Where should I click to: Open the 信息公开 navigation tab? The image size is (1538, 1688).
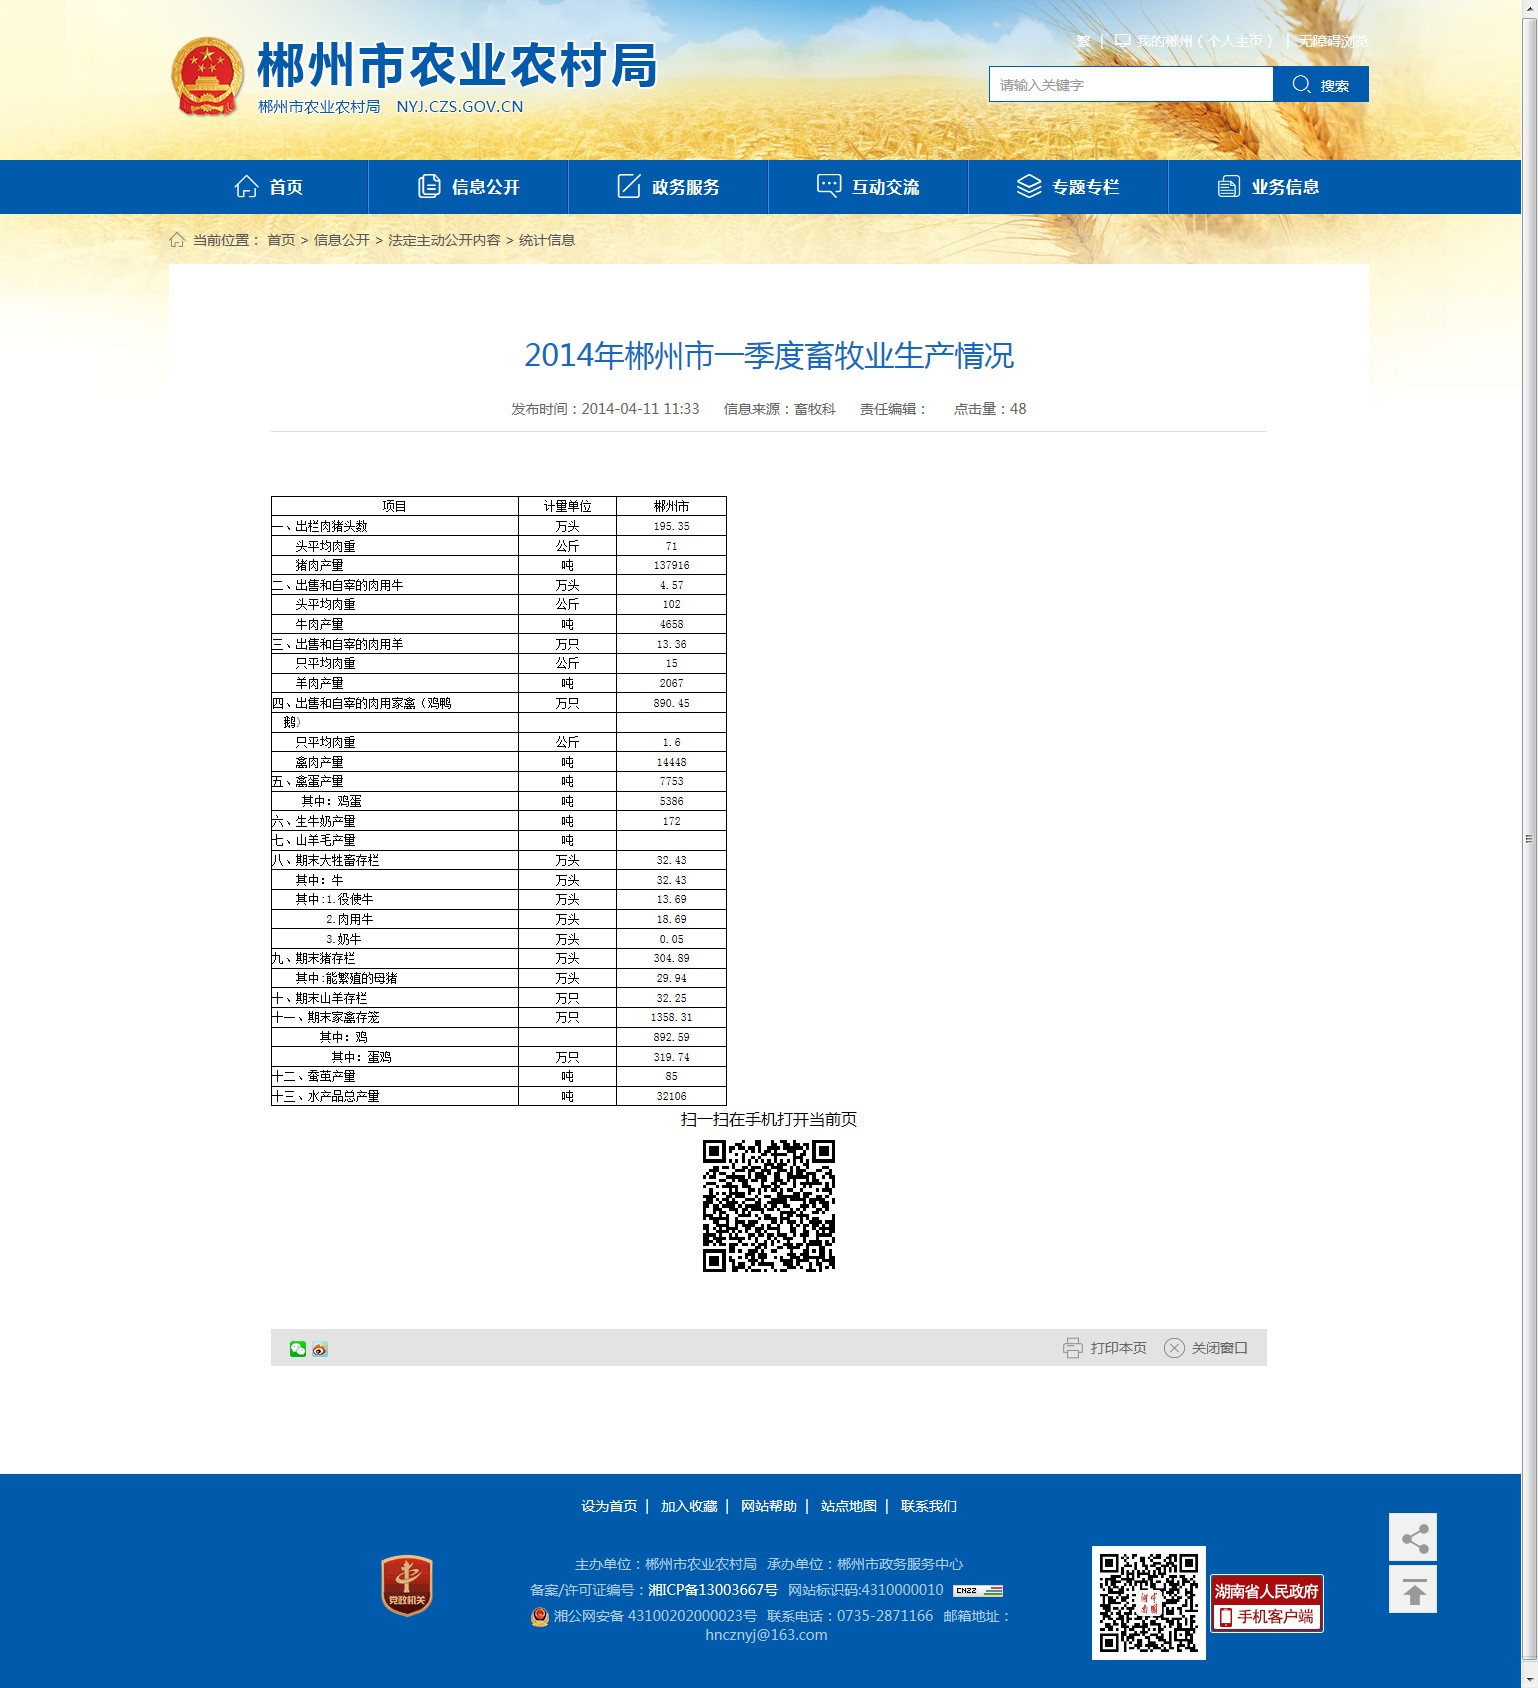click(x=469, y=187)
